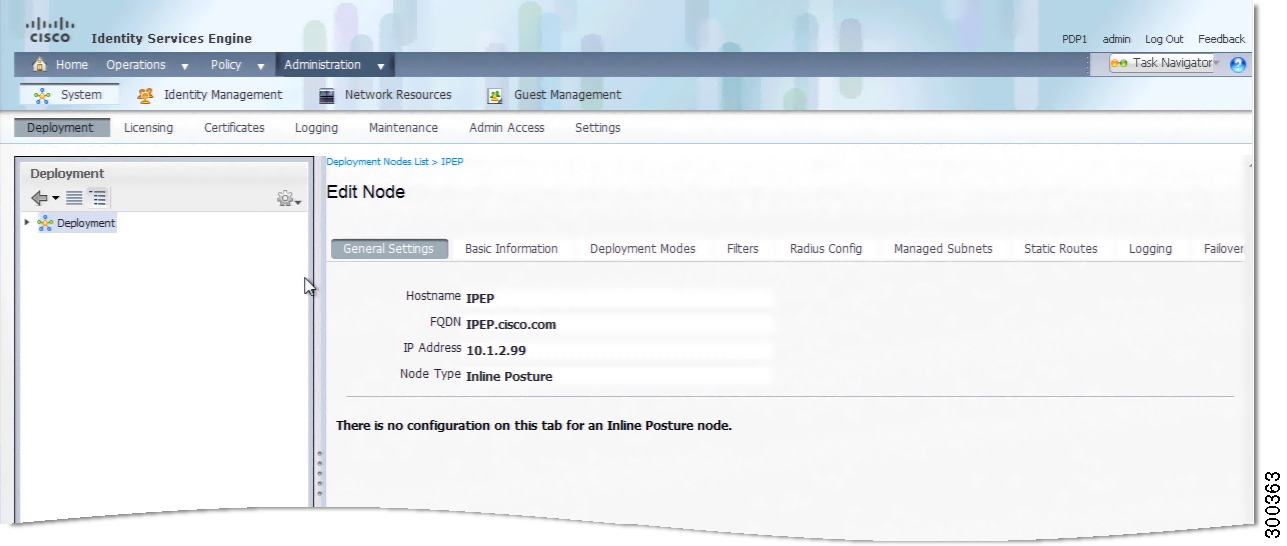1287x546 pixels.
Task: Click the Deployment Nodes List breadcrumb link
Action: 377,162
